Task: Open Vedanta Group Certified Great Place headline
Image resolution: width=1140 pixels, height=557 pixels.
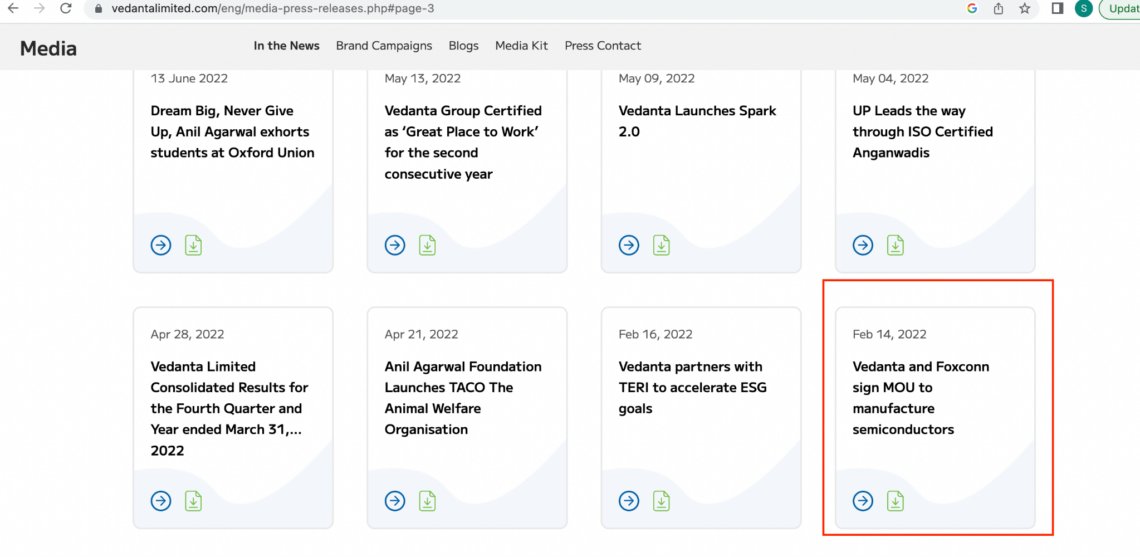Action: click(x=463, y=143)
